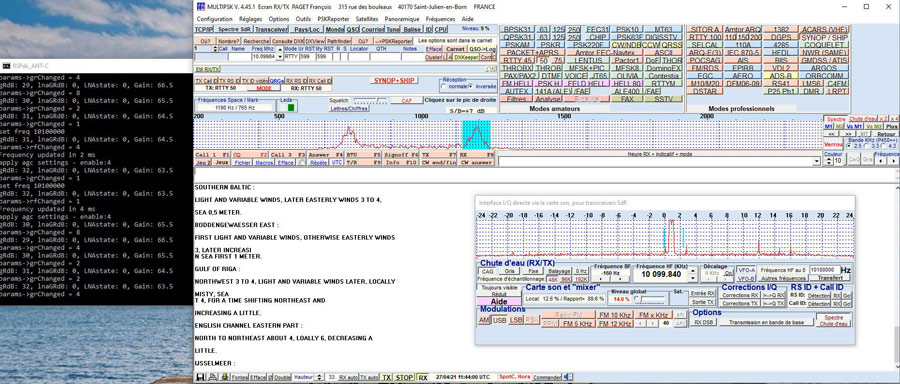
Task: Open the Panoramique menu
Action: pos(402,19)
